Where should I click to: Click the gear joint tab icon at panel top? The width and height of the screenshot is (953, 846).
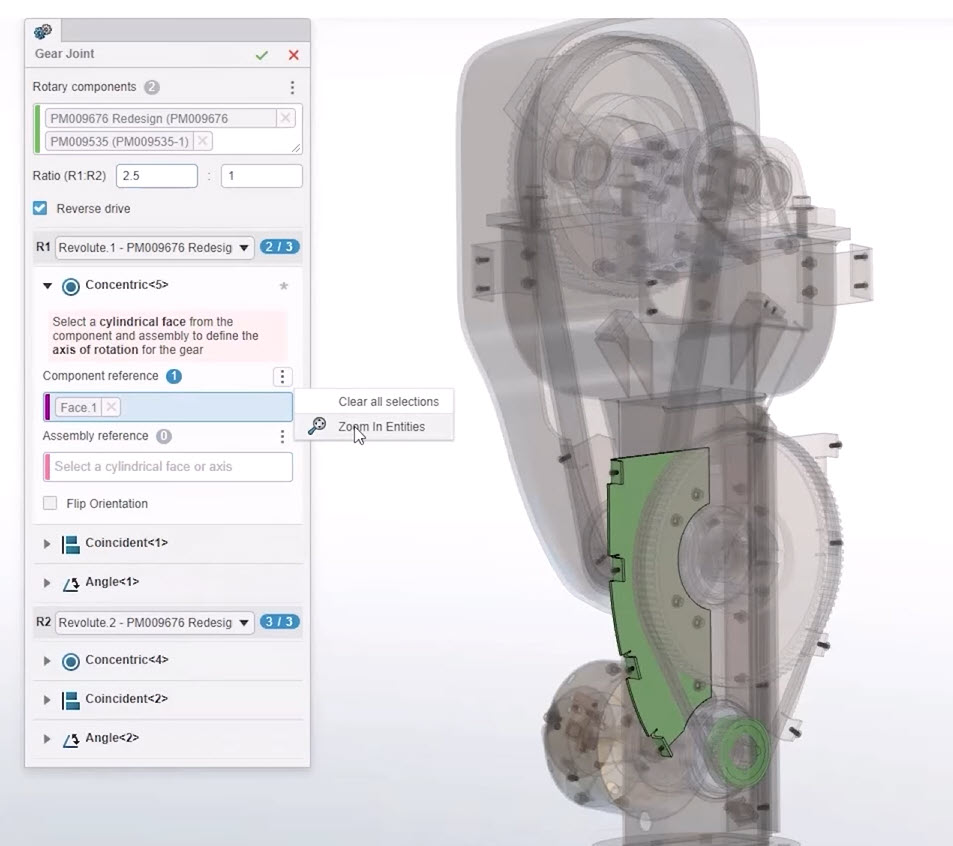coord(43,31)
